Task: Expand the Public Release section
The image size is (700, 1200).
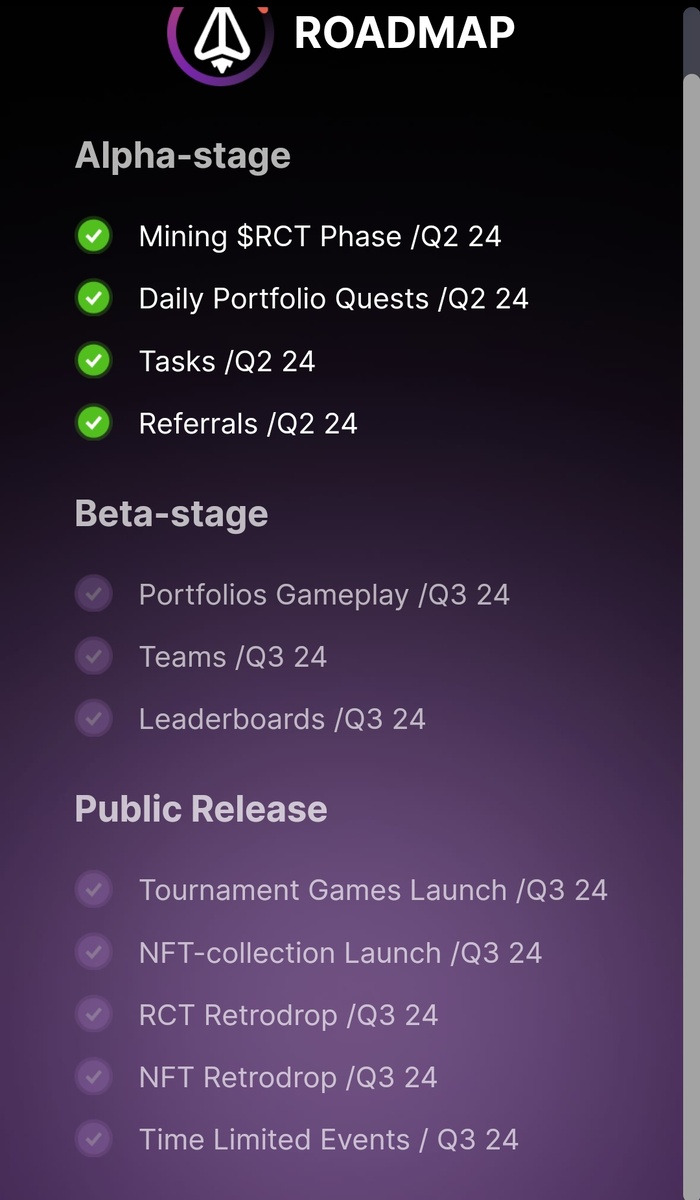Action: point(200,808)
